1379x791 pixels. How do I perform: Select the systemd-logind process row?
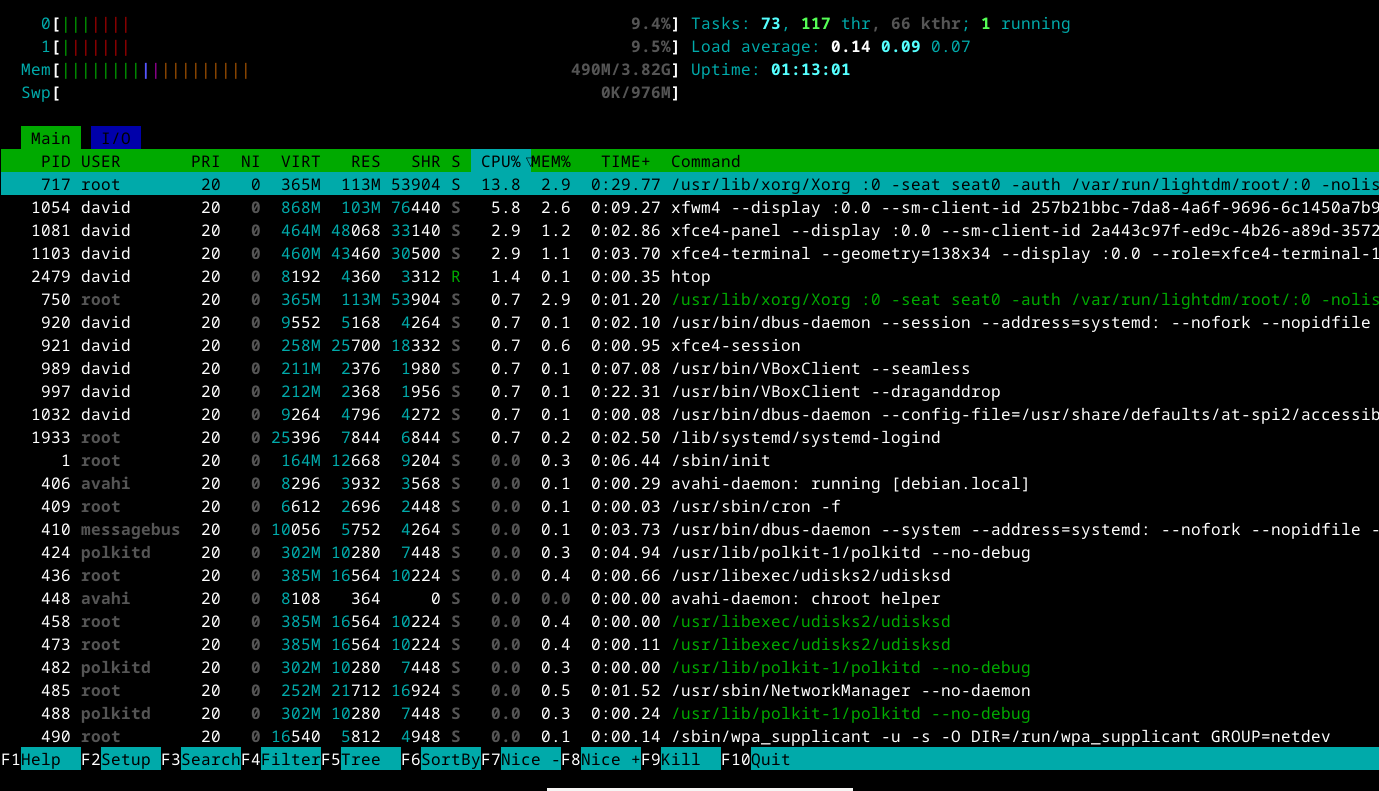click(x=689, y=437)
